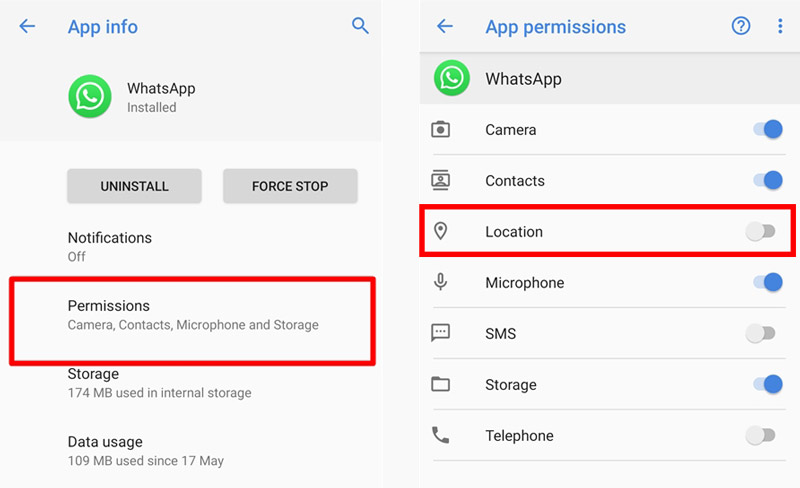Screen dimensions: 800x488
Task: Open the Data usage entry
Action: [190, 451]
